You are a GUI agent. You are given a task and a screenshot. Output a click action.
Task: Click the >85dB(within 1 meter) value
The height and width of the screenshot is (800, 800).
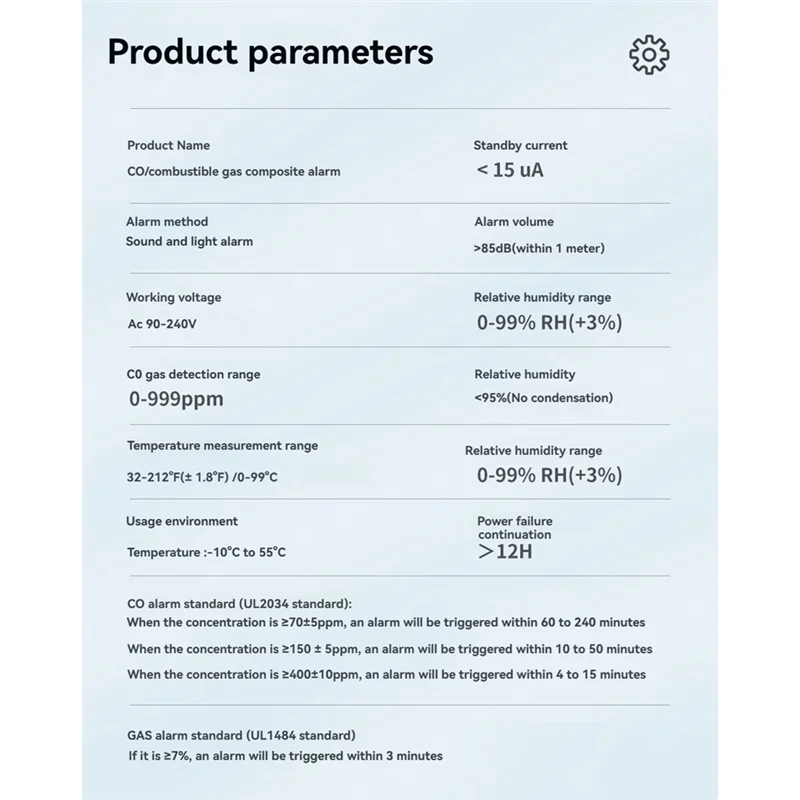[x=539, y=248]
